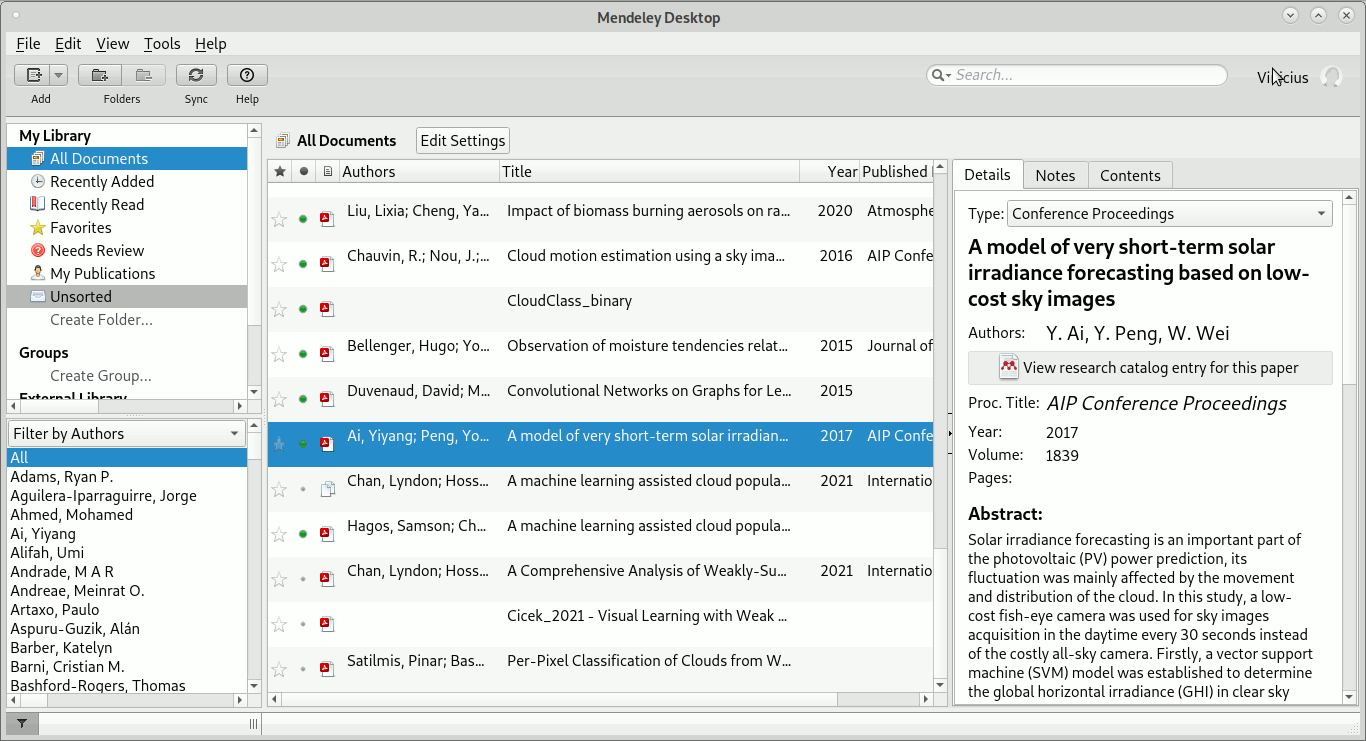This screenshot has width=1366, height=741.
Task: Open the Add button dropdown arrow
Action: pyautogui.click(x=58, y=75)
